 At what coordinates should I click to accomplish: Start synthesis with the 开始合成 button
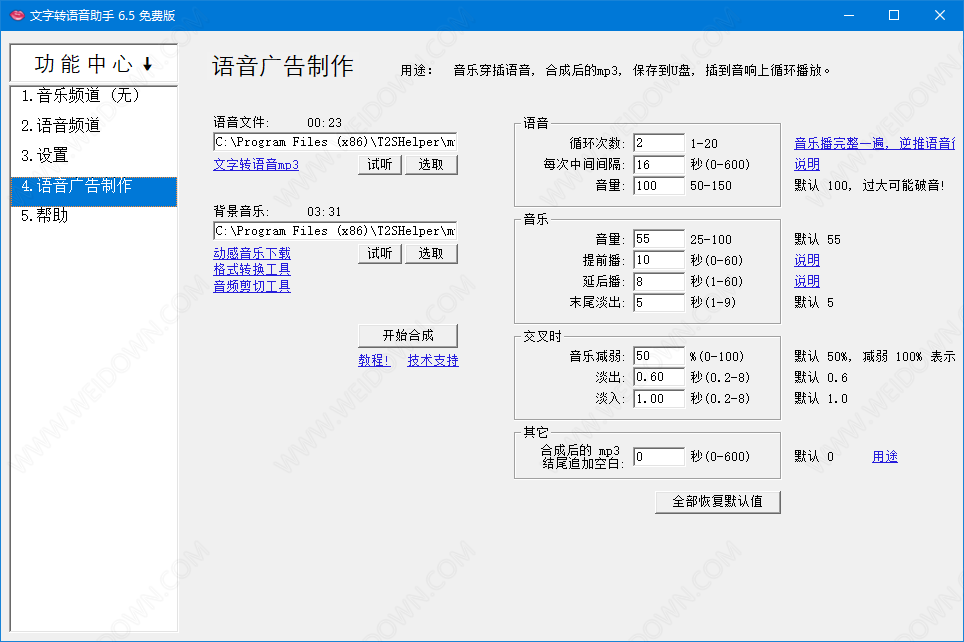pyautogui.click(x=408, y=335)
